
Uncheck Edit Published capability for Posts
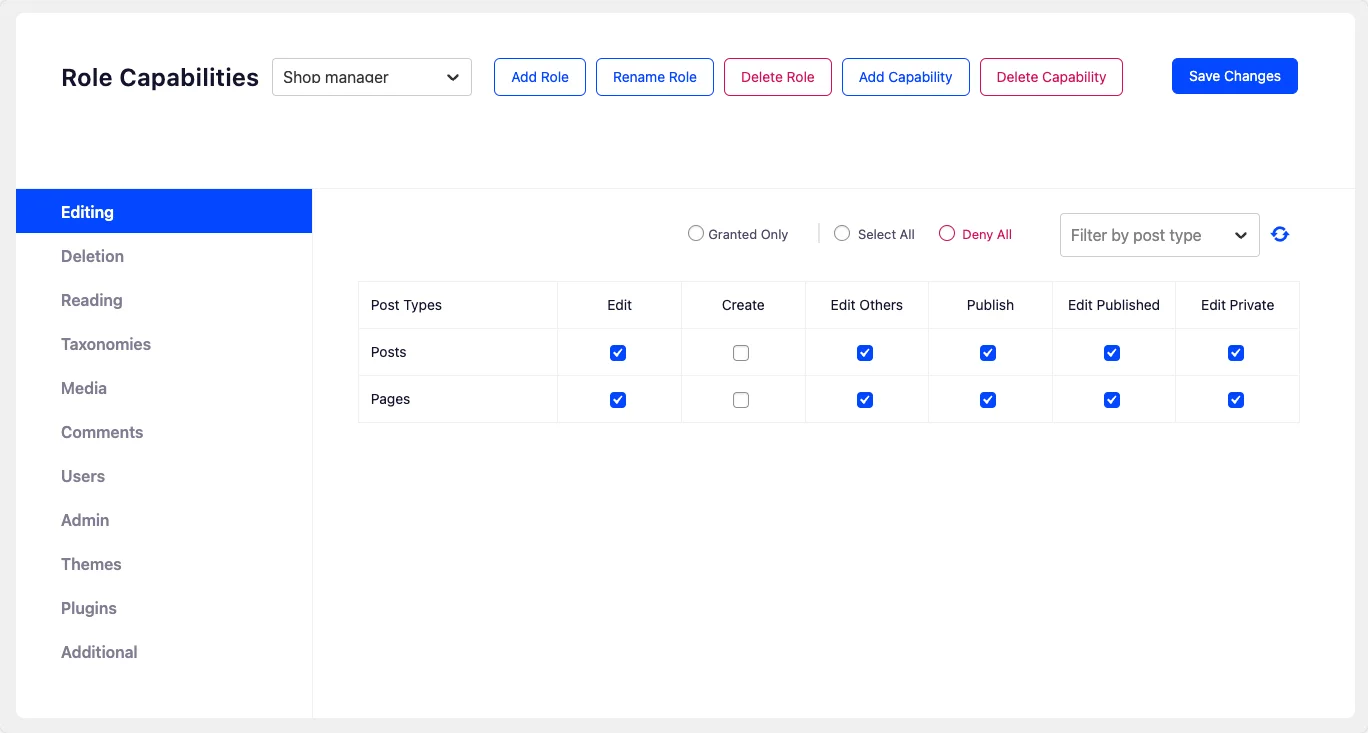[1111, 352]
